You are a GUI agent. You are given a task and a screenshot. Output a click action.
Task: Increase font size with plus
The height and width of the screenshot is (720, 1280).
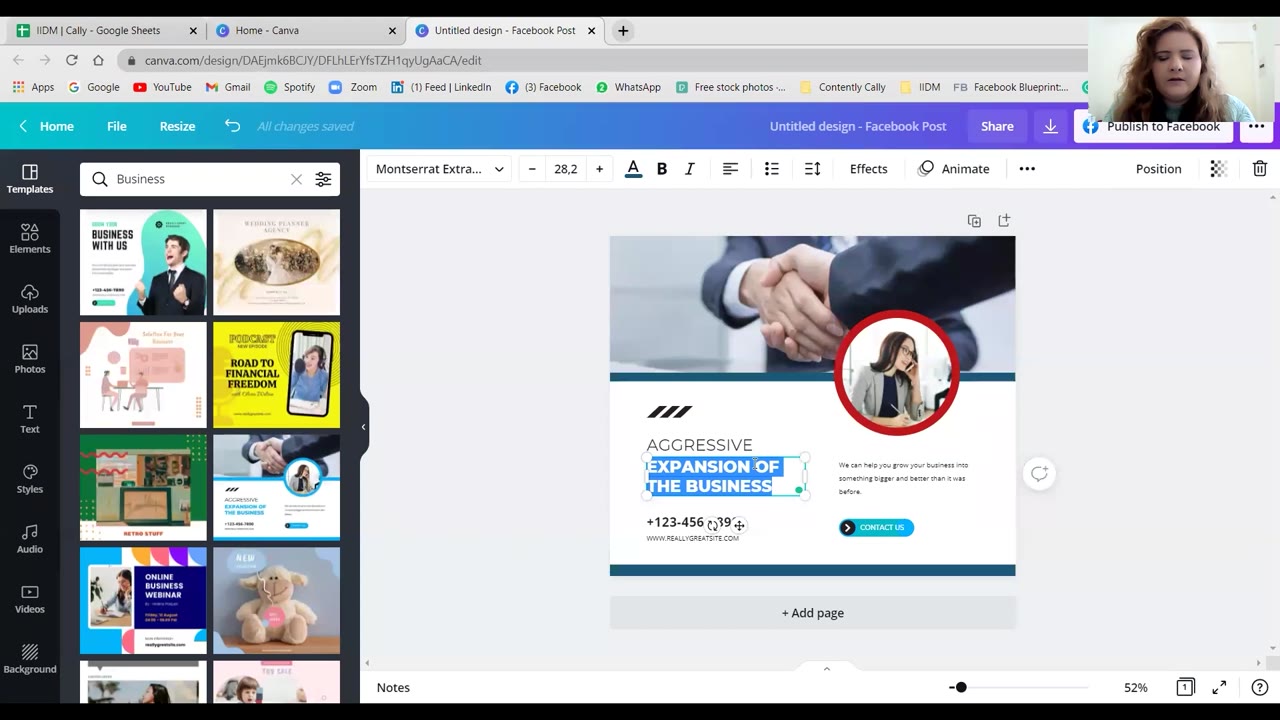coord(599,169)
